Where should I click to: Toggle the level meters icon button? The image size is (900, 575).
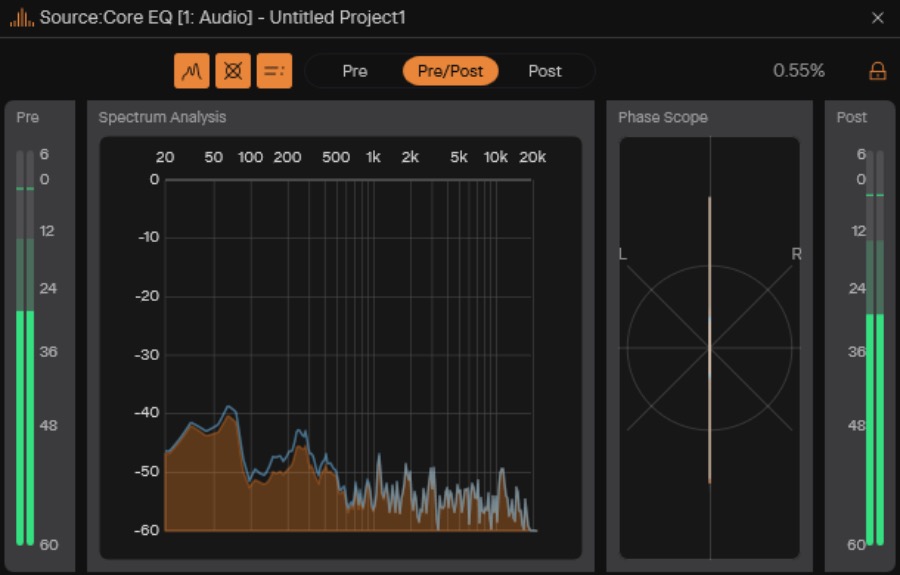coord(274,71)
